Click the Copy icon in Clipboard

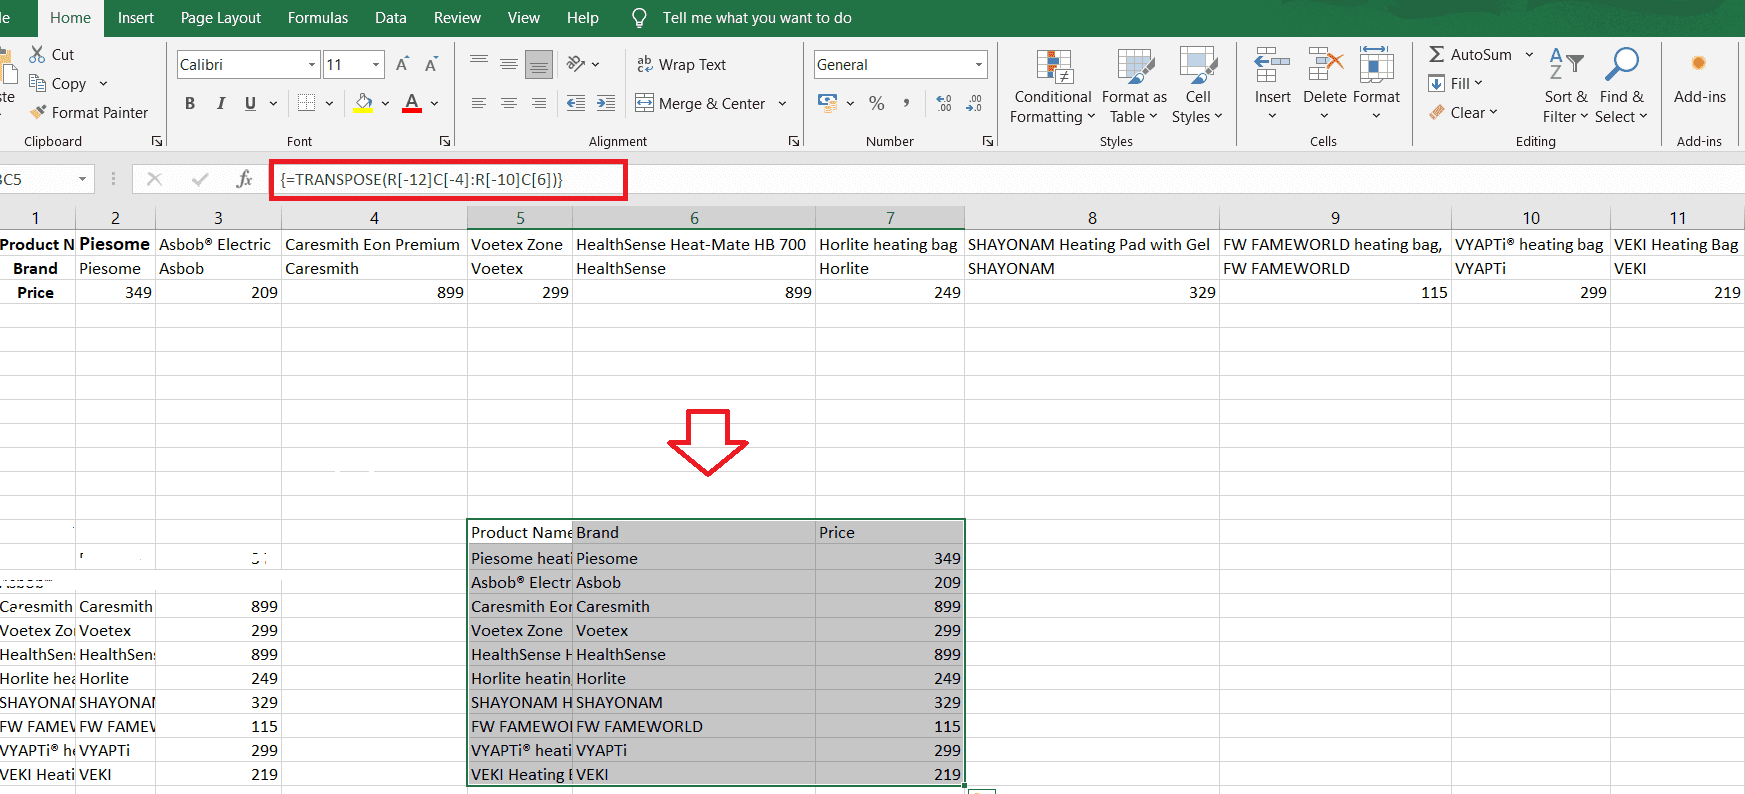pyautogui.click(x=38, y=83)
